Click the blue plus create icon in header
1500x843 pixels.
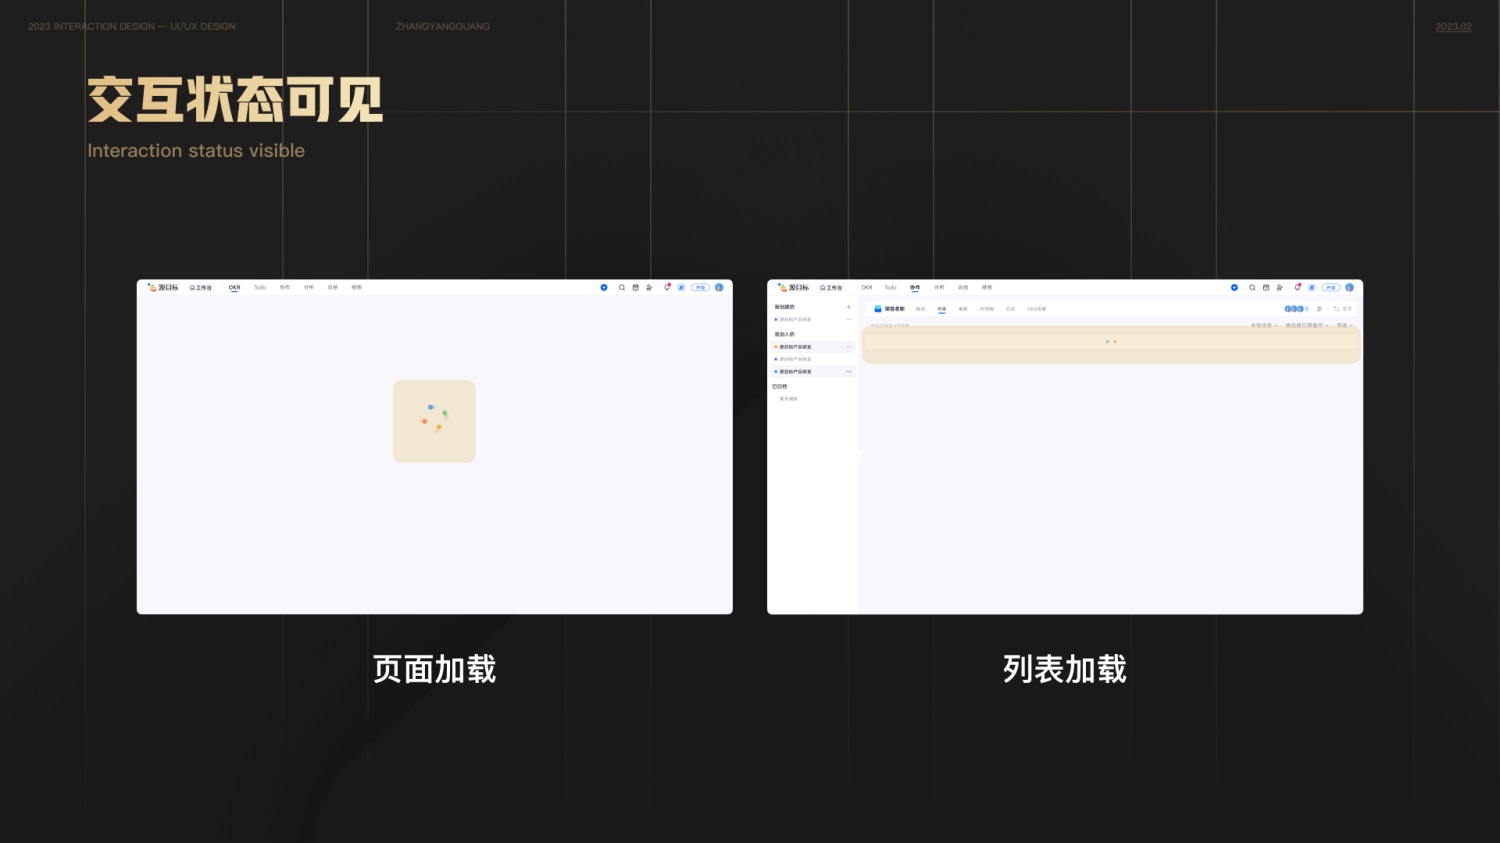point(1234,287)
